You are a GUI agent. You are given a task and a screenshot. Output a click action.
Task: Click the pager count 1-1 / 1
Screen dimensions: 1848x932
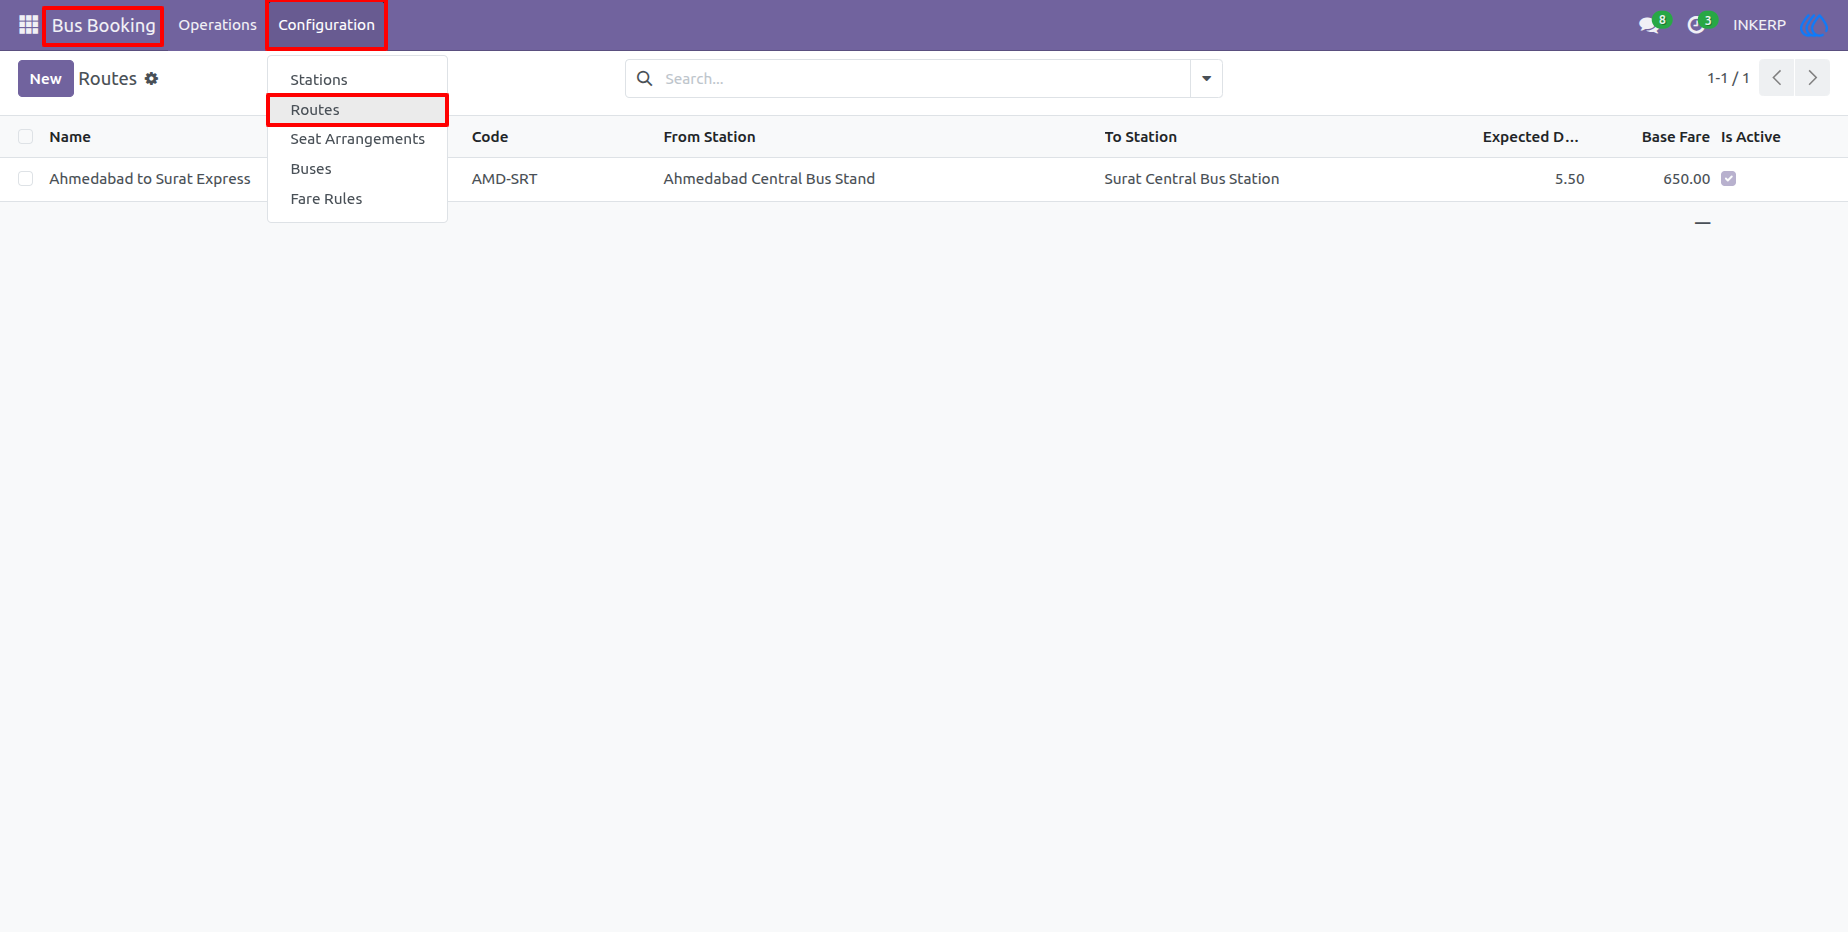click(1728, 78)
